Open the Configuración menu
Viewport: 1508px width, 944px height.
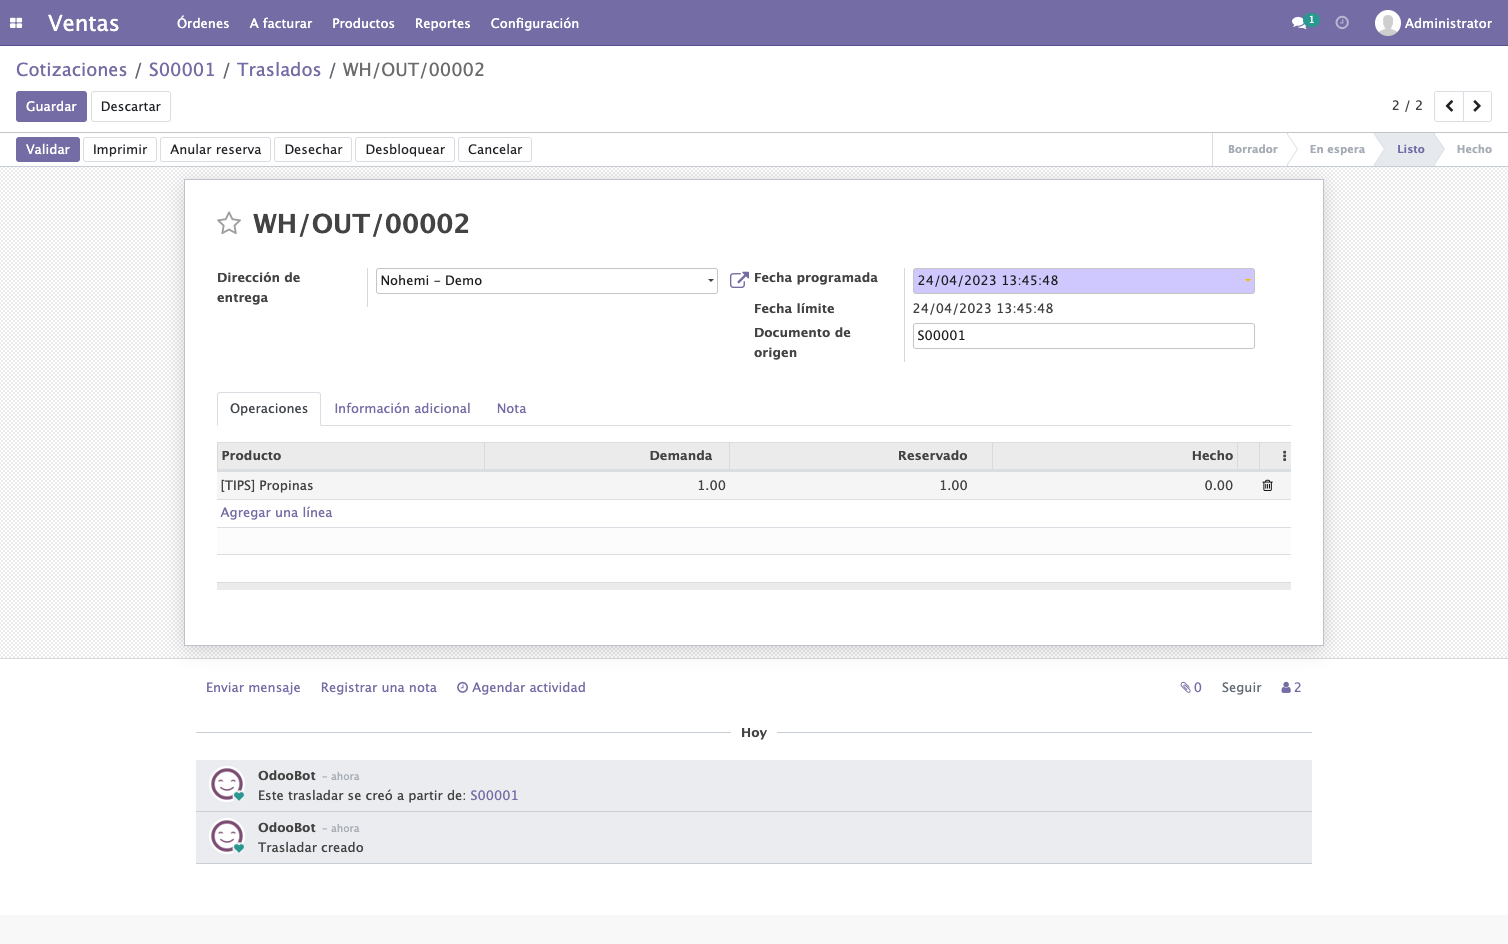click(535, 23)
